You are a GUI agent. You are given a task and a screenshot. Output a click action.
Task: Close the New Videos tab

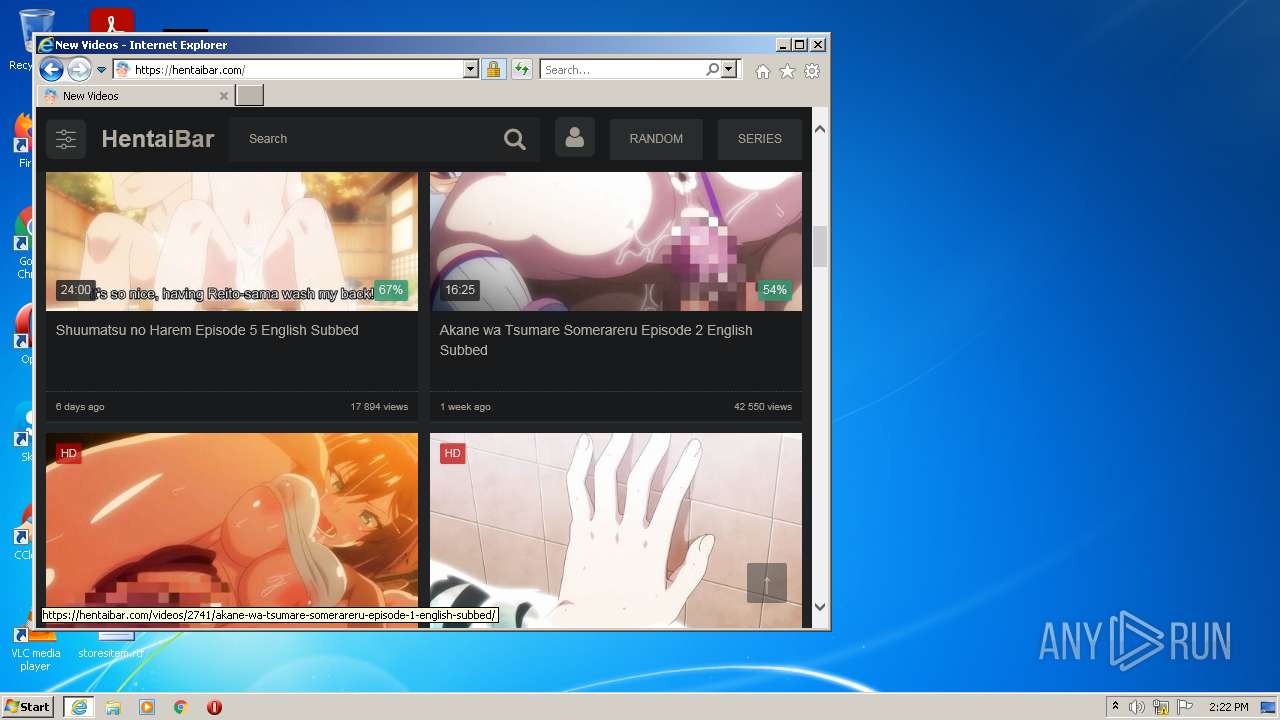click(223, 96)
